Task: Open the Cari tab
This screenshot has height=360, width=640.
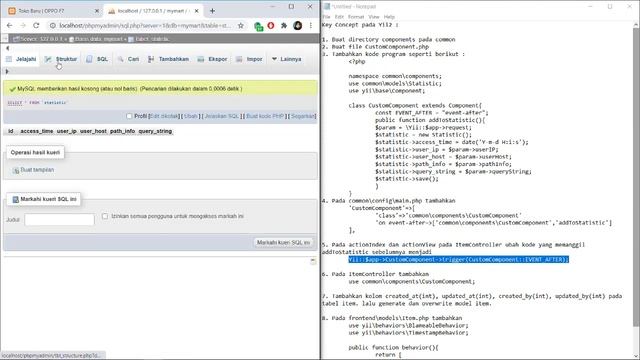Action: click(x=128, y=59)
